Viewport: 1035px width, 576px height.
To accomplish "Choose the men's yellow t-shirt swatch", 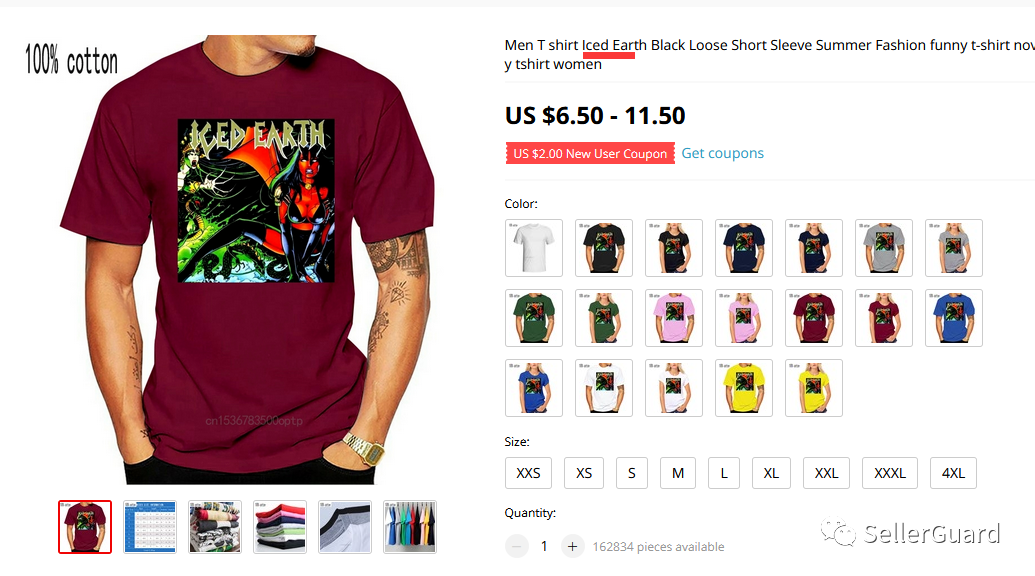I will coord(743,388).
